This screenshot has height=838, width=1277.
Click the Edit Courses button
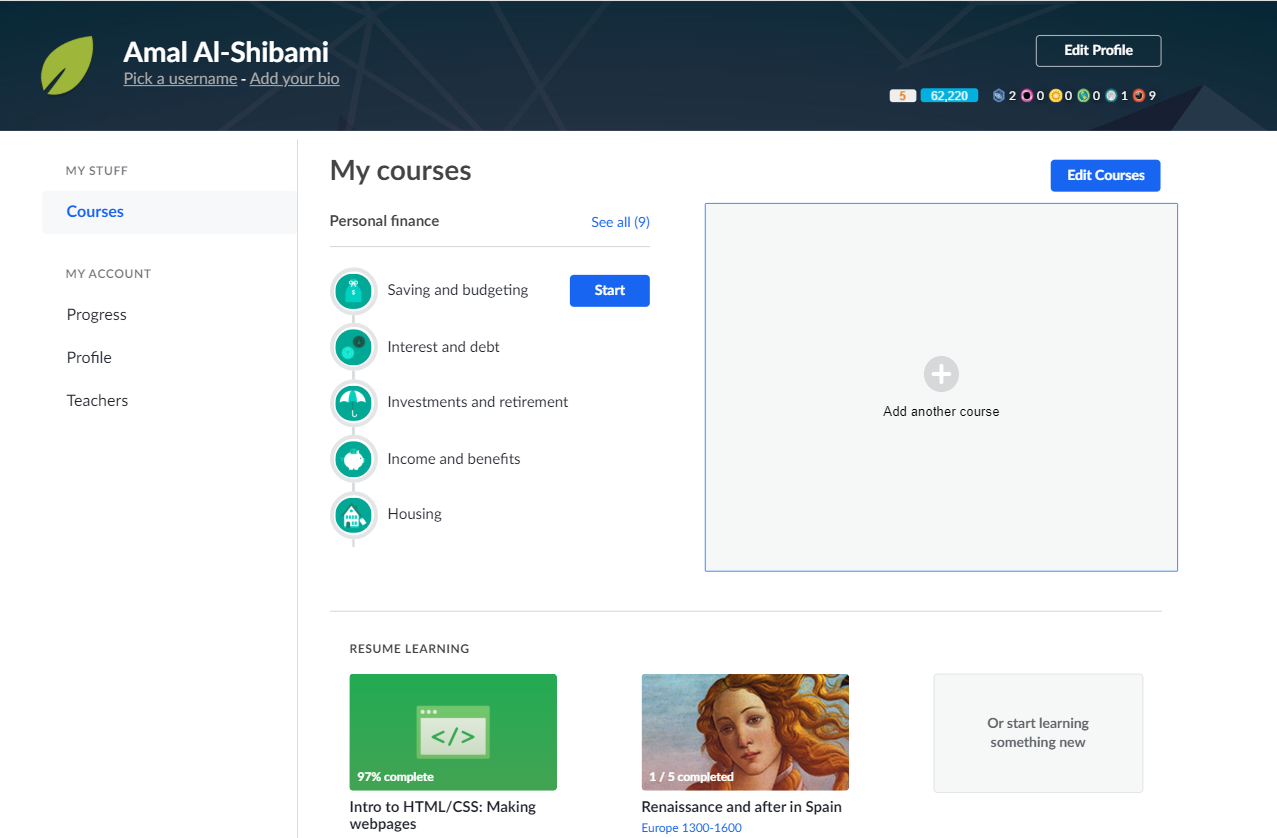click(1105, 175)
